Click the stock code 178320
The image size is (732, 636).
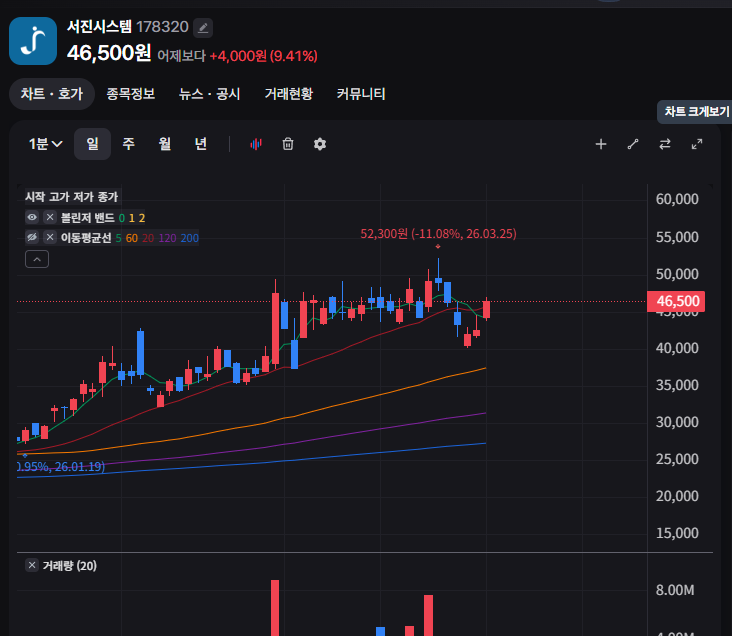[162, 27]
